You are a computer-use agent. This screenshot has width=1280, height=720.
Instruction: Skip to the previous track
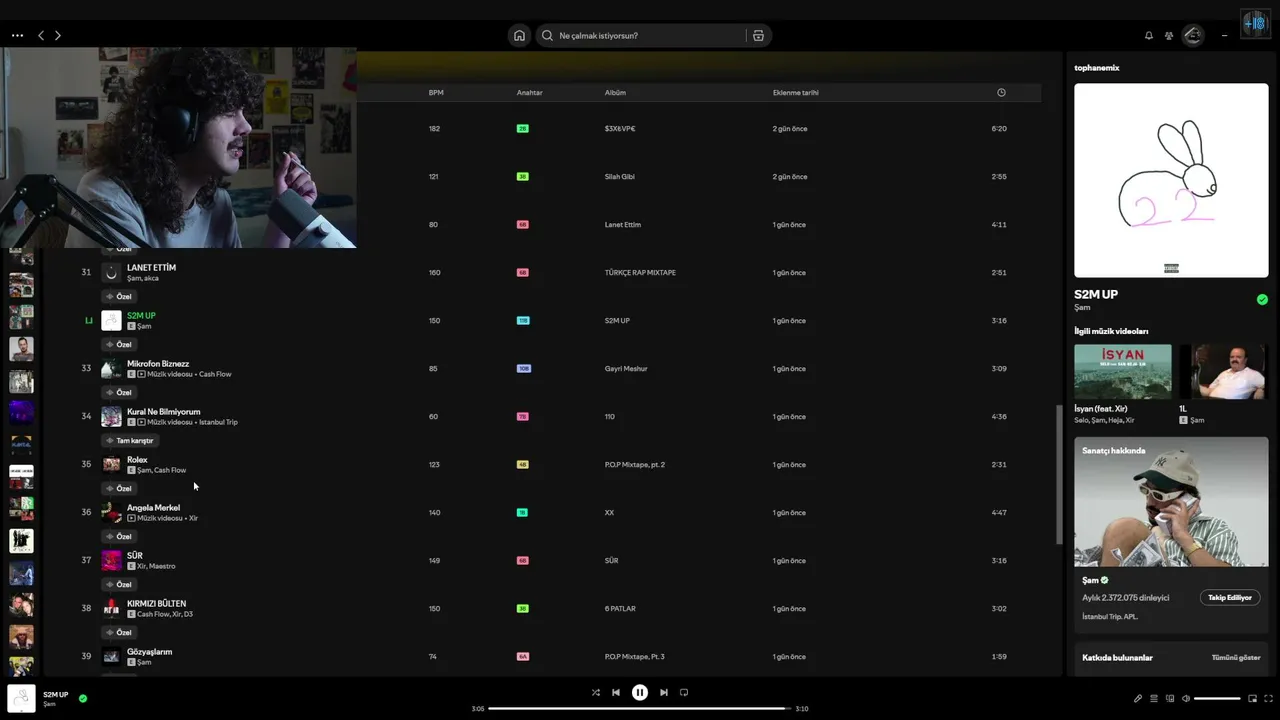tap(616, 692)
